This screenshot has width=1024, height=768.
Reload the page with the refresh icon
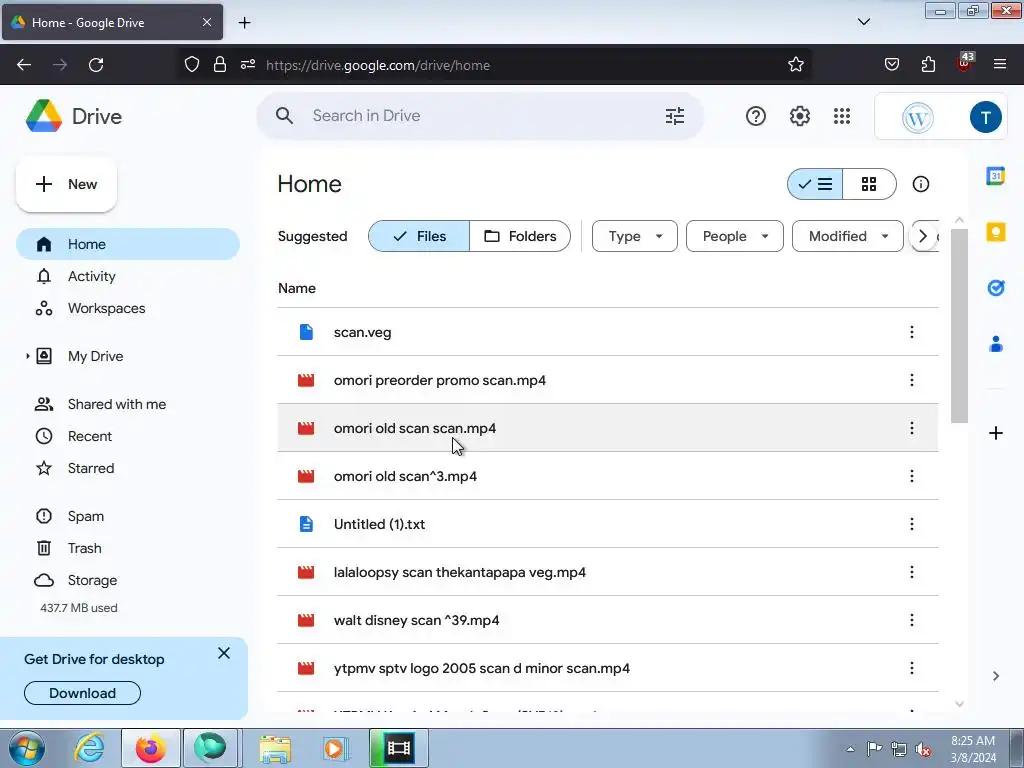[x=96, y=65]
